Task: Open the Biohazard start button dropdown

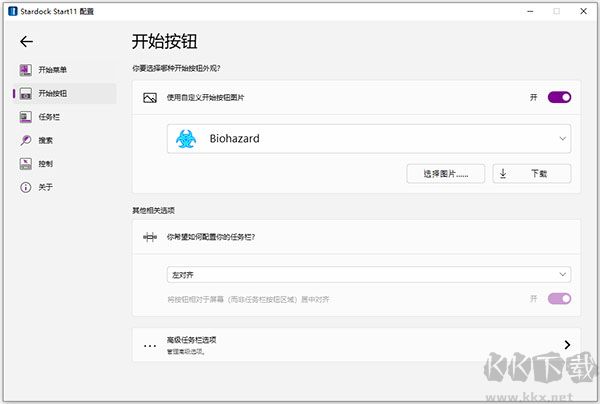Action: pos(369,138)
